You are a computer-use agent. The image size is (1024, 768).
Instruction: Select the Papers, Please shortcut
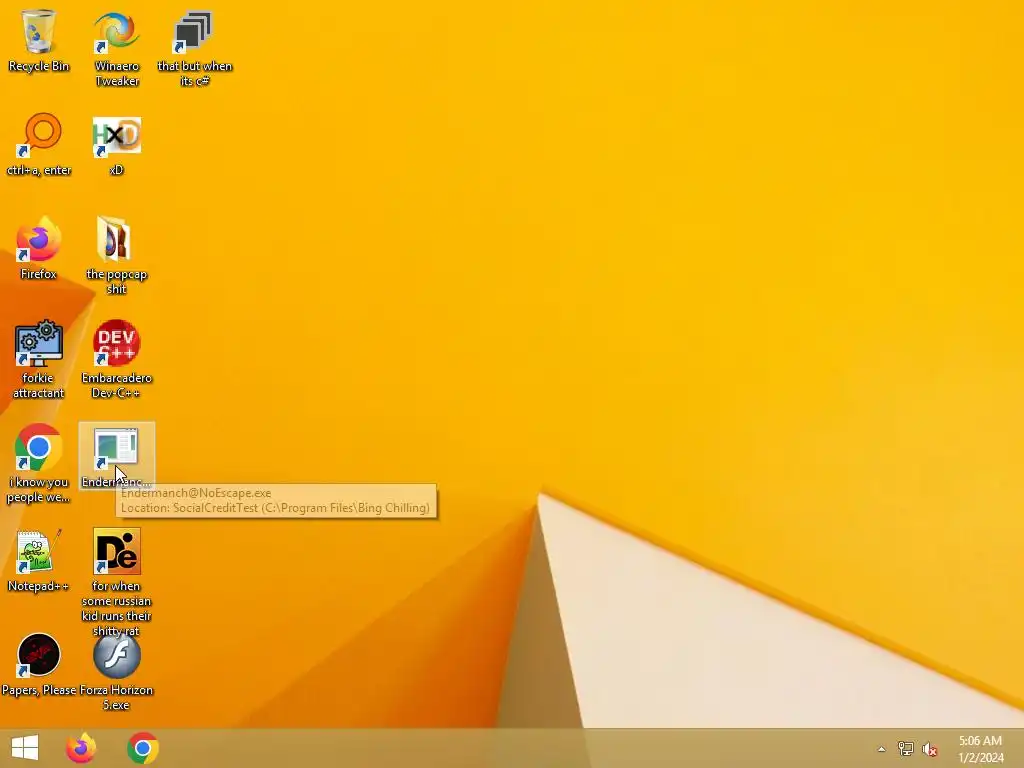[39, 664]
